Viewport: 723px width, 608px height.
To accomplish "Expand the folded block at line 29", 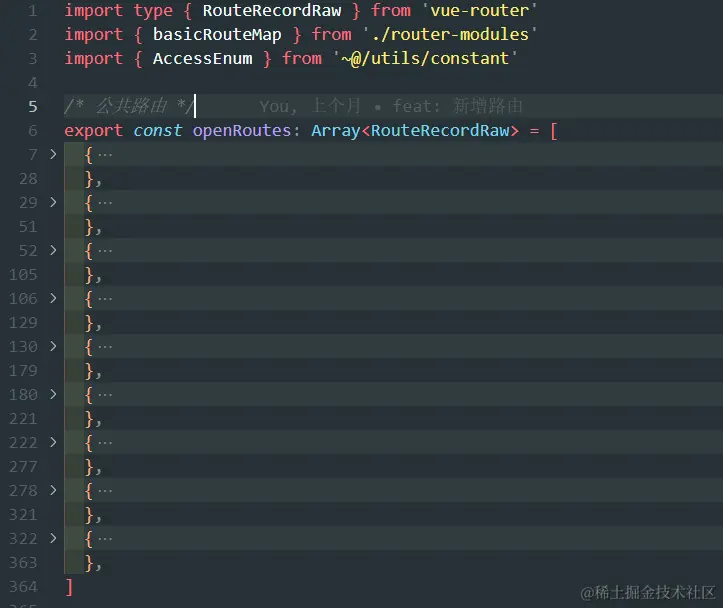I will pyautogui.click(x=53, y=202).
